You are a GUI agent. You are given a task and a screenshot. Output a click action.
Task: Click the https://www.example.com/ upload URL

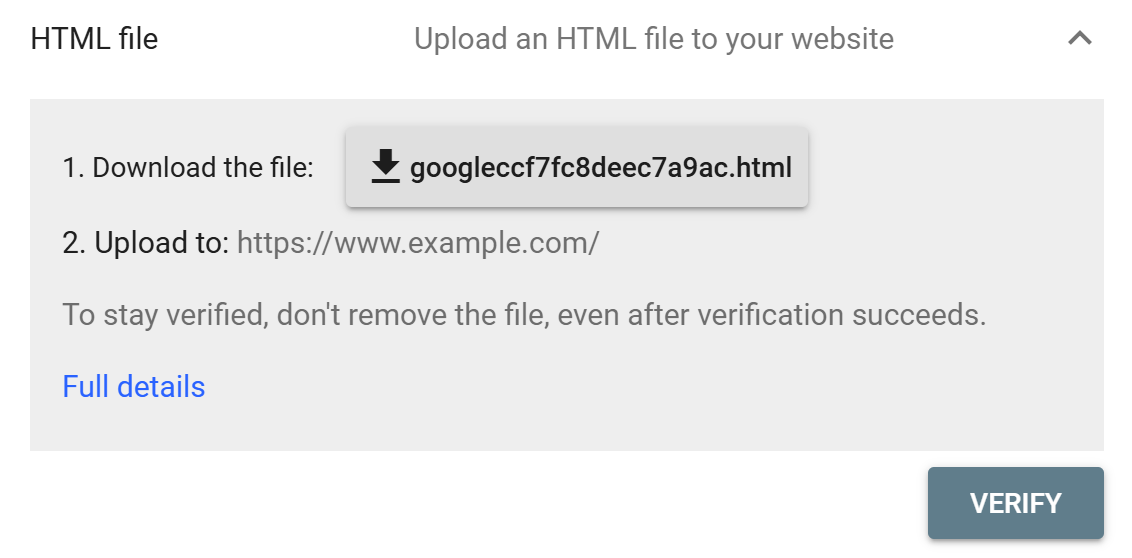coord(418,243)
